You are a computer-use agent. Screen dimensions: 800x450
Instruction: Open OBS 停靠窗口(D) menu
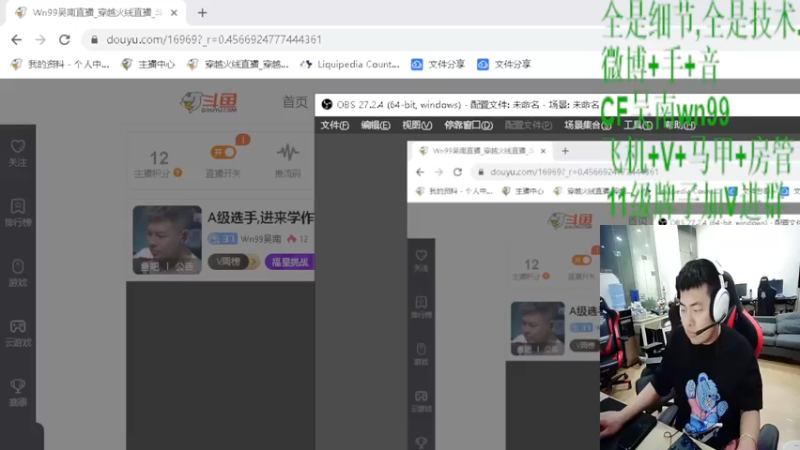pyautogui.click(x=468, y=126)
